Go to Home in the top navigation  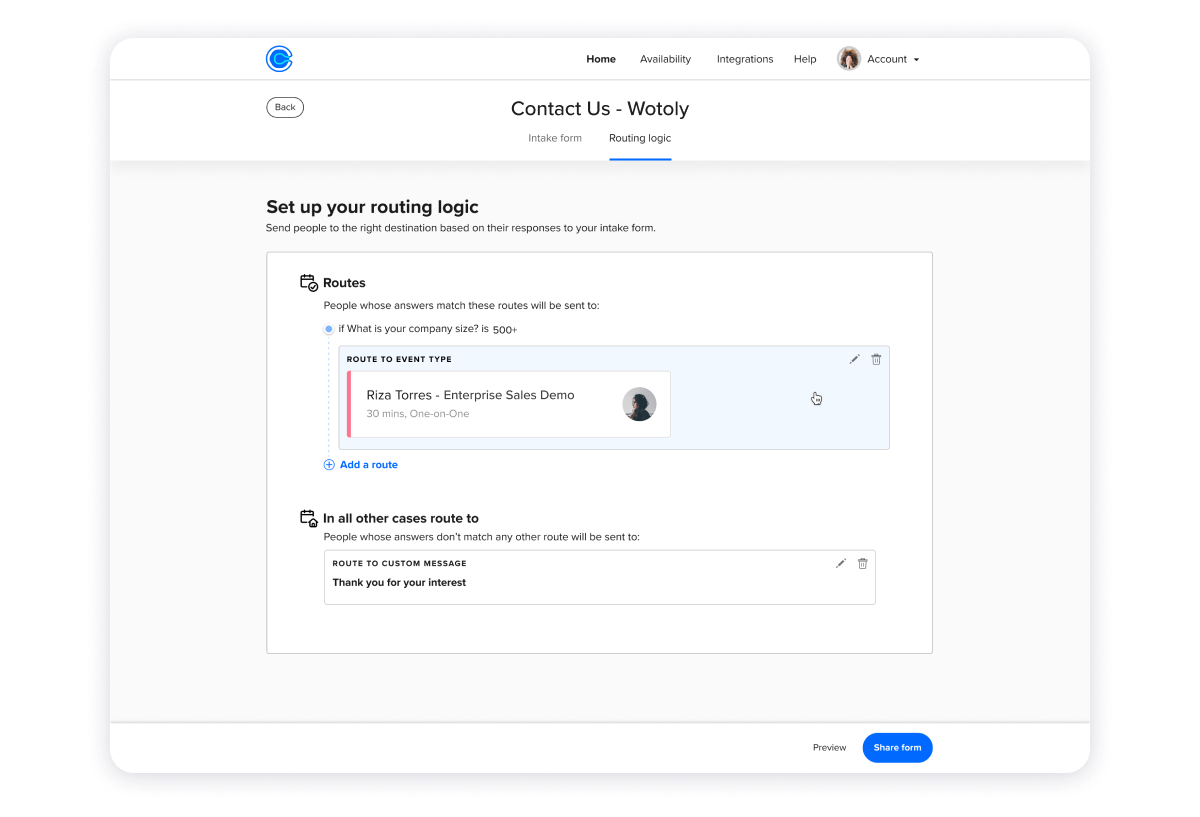[x=601, y=59]
